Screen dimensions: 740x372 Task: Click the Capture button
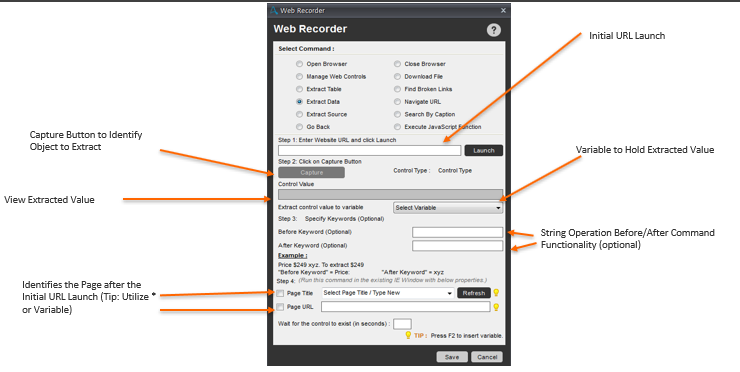pos(311,172)
